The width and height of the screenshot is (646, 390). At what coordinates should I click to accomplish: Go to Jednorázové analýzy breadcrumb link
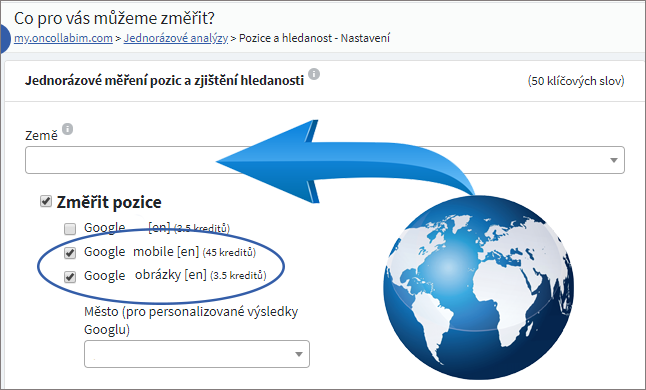[x=176, y=38]
